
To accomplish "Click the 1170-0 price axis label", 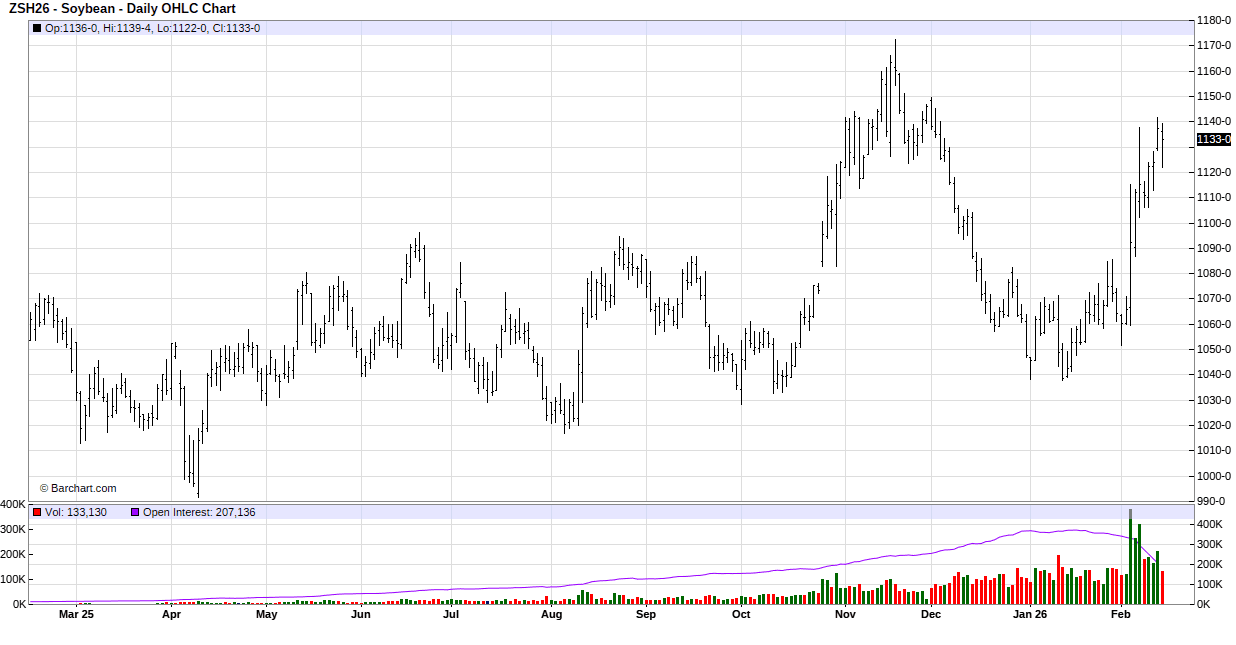I will (x=1214, y=46).
